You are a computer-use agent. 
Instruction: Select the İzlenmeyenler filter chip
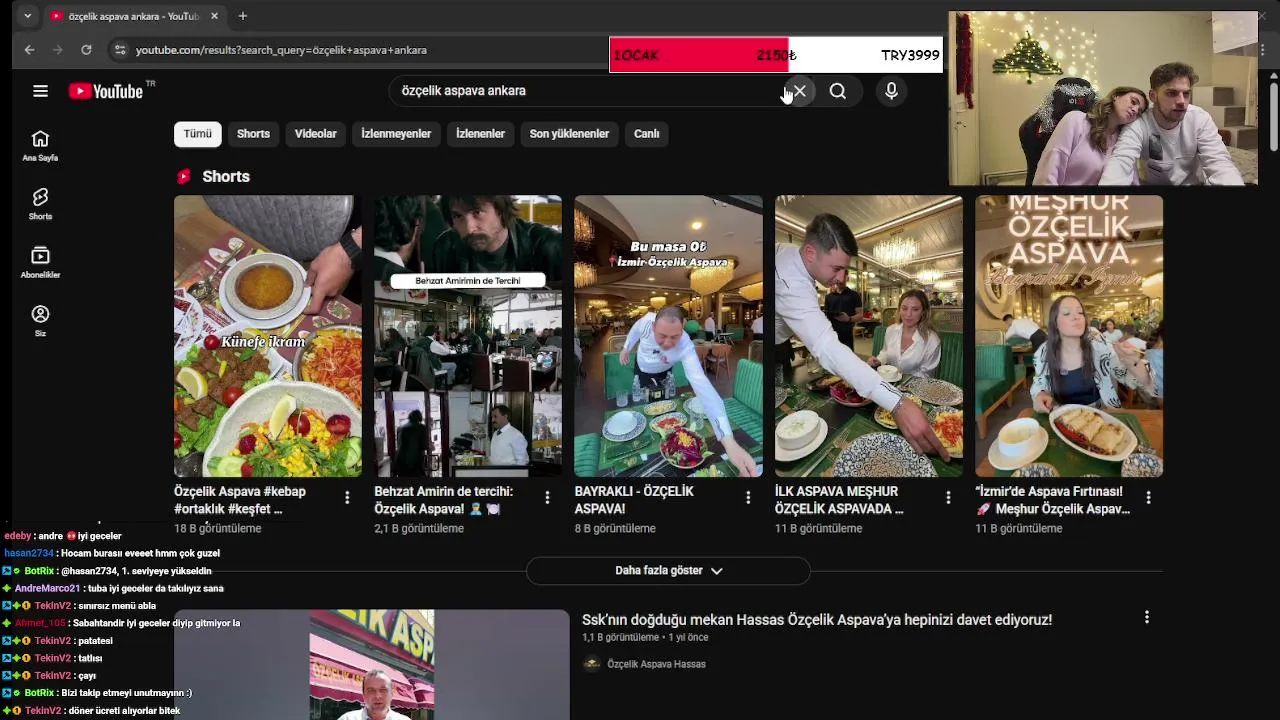click(396, 134)
